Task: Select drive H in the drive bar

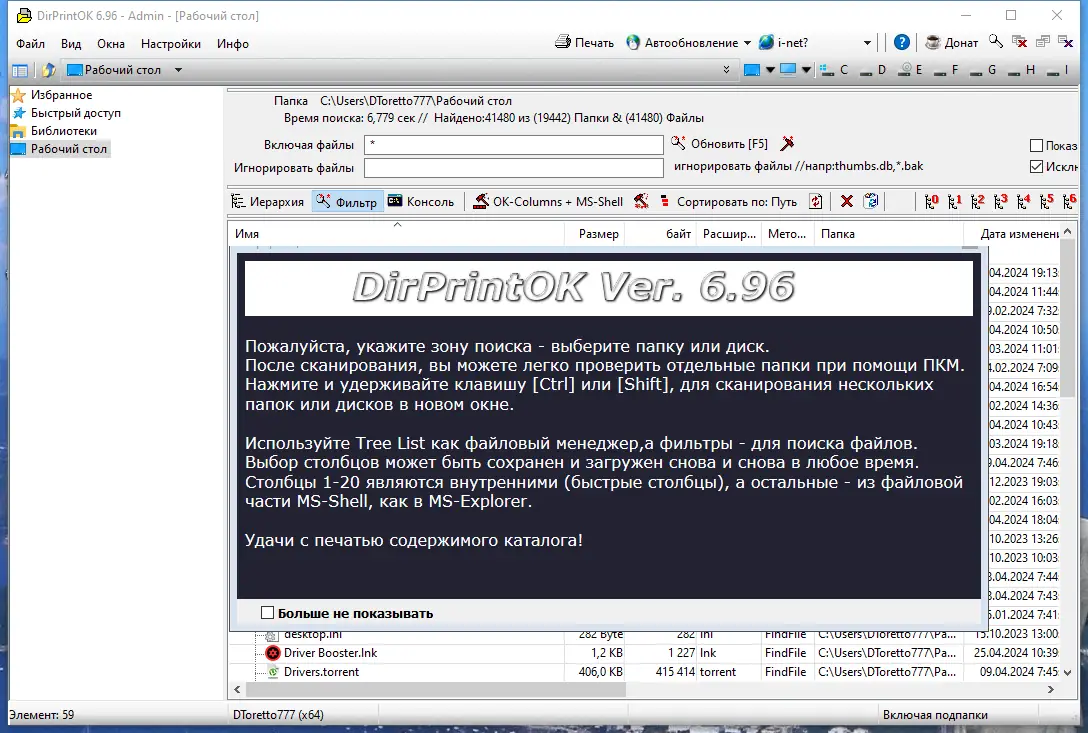Action: tap(1021, 69)
